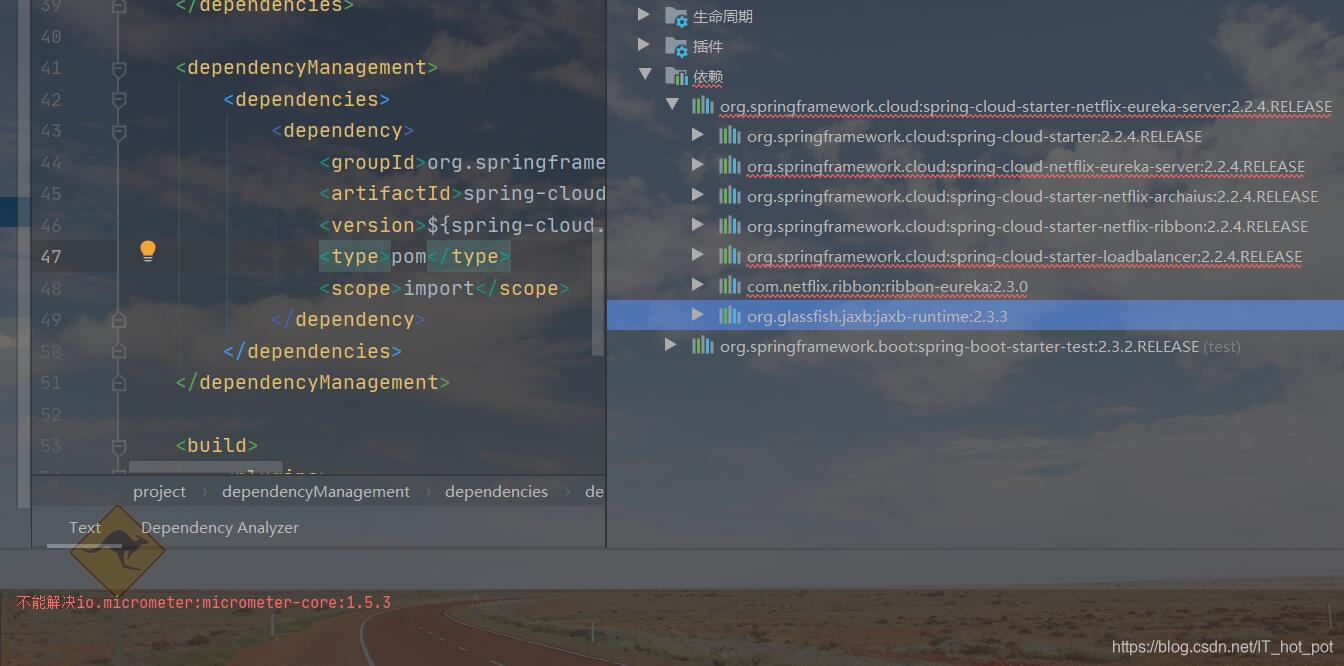
Task: Expand spring-cloud-starter:2.2.4.RELEASE dependency
Action: [698, 135]
